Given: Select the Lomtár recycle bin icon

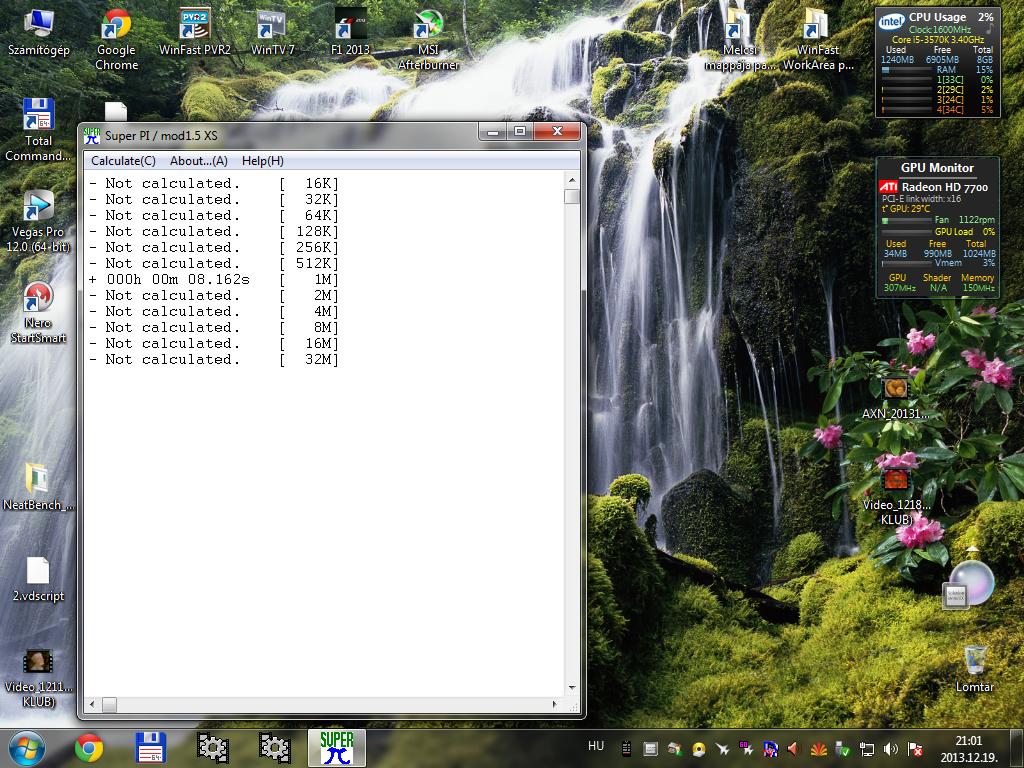Looking at the screenshot, I should point(974,669).
